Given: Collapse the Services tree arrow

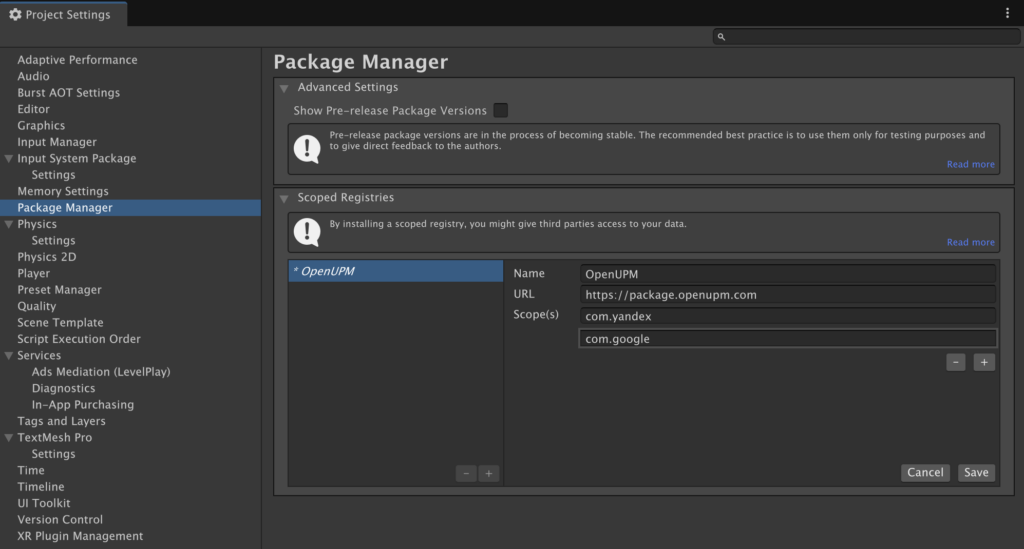Looking at the screenshot, I should [8, 356].
